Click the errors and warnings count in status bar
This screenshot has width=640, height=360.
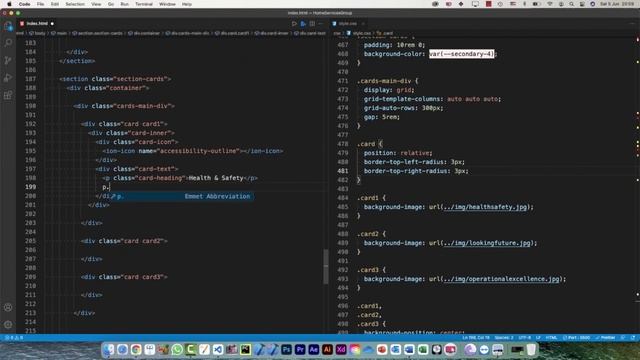(x=14, y=338)
